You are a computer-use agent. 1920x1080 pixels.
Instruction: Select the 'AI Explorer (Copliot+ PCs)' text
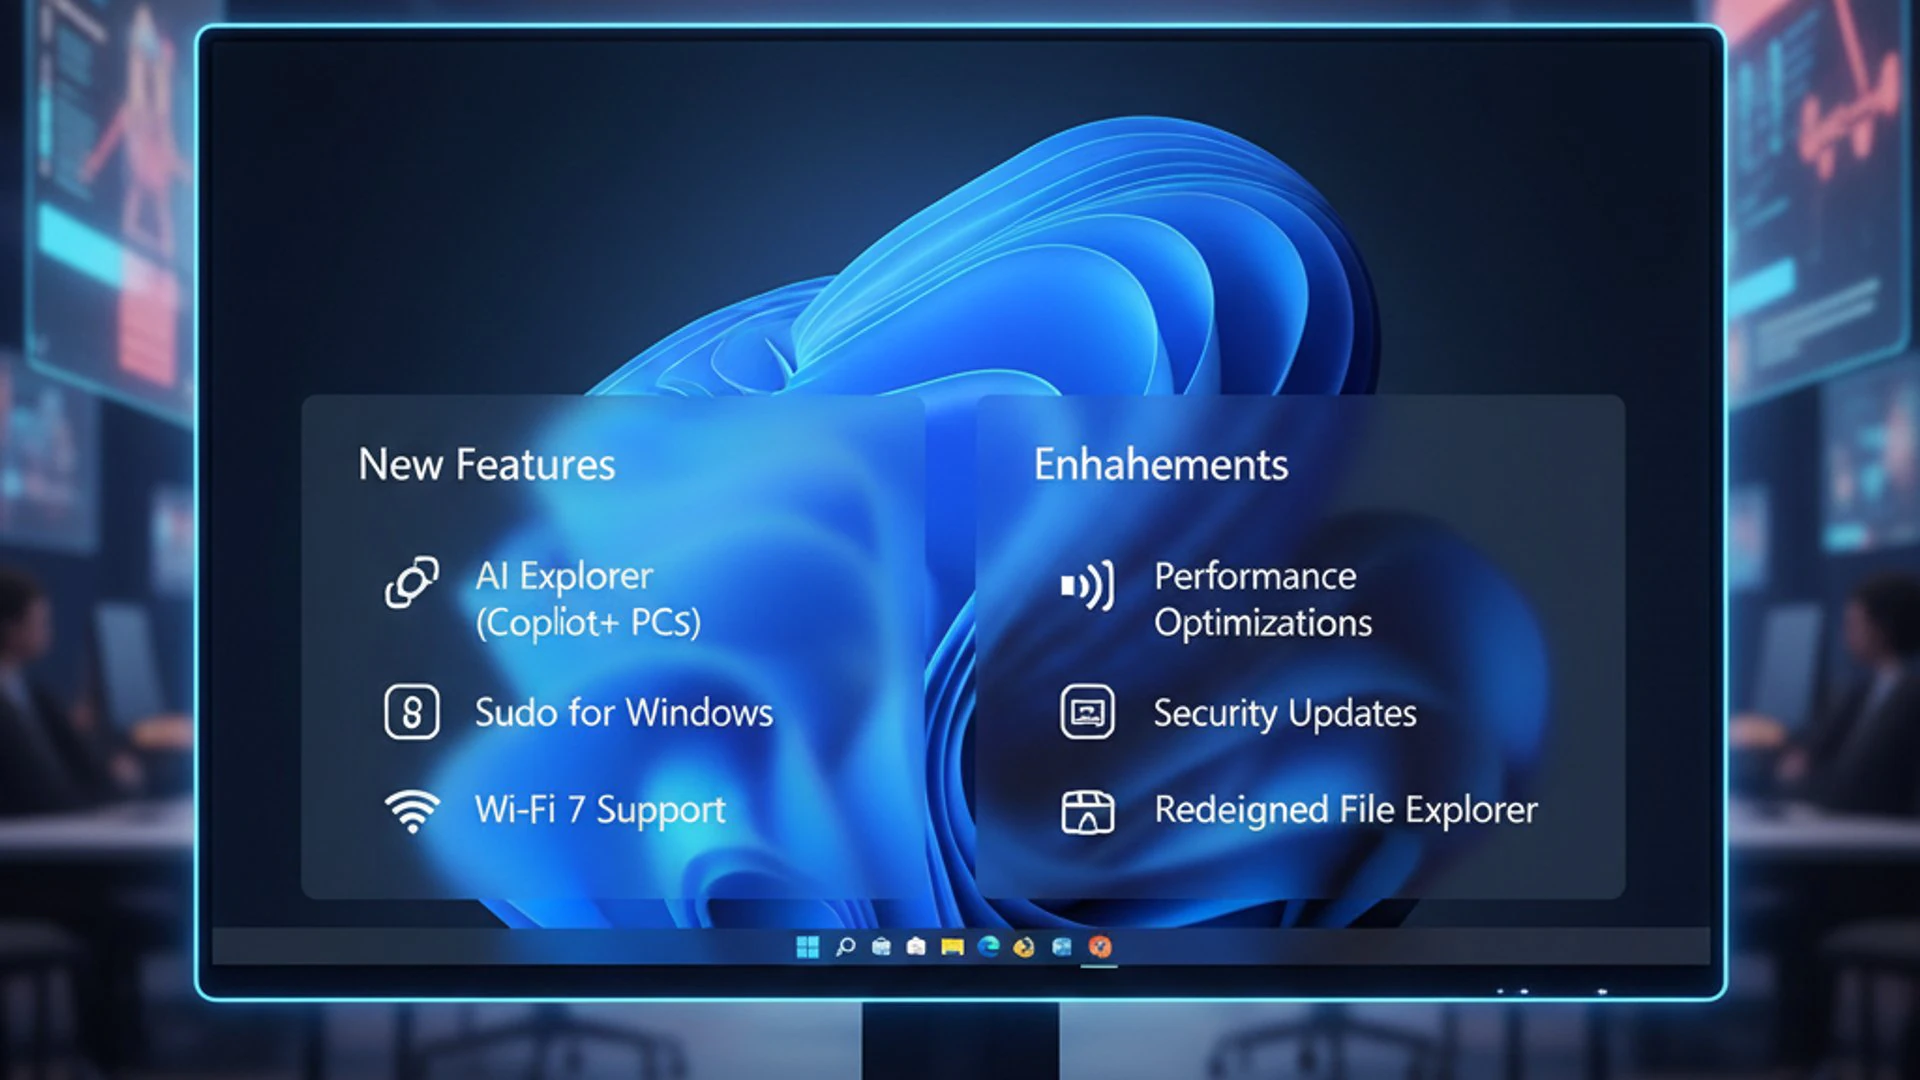coord(588,599)
